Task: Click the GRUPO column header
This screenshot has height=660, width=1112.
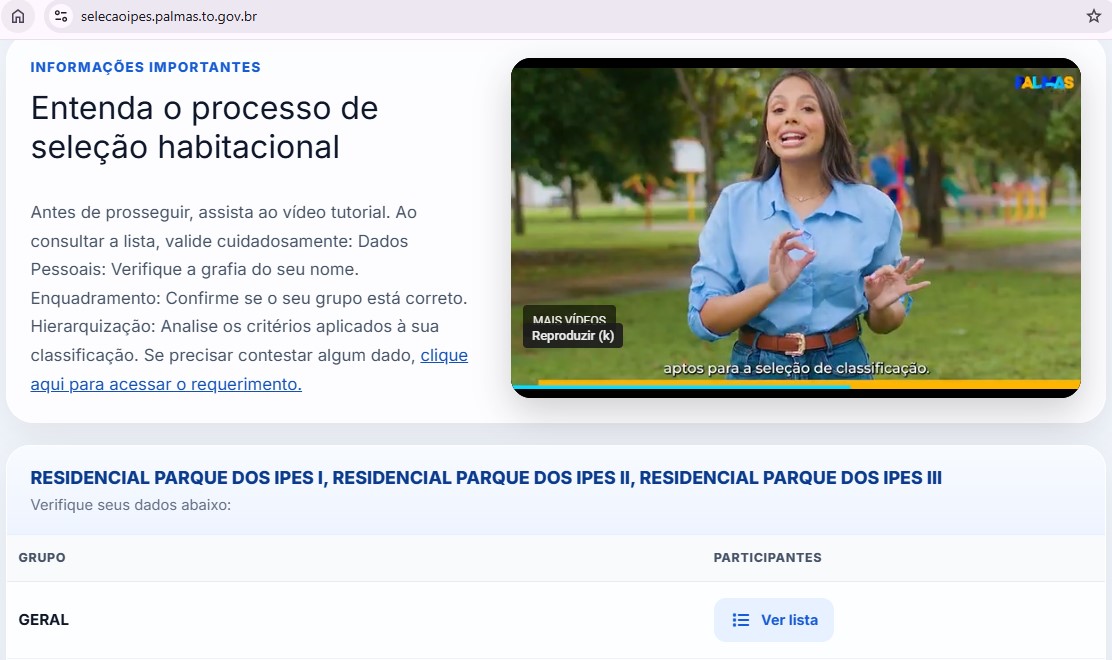Action: pyautogui.click(x=43, y=557)
